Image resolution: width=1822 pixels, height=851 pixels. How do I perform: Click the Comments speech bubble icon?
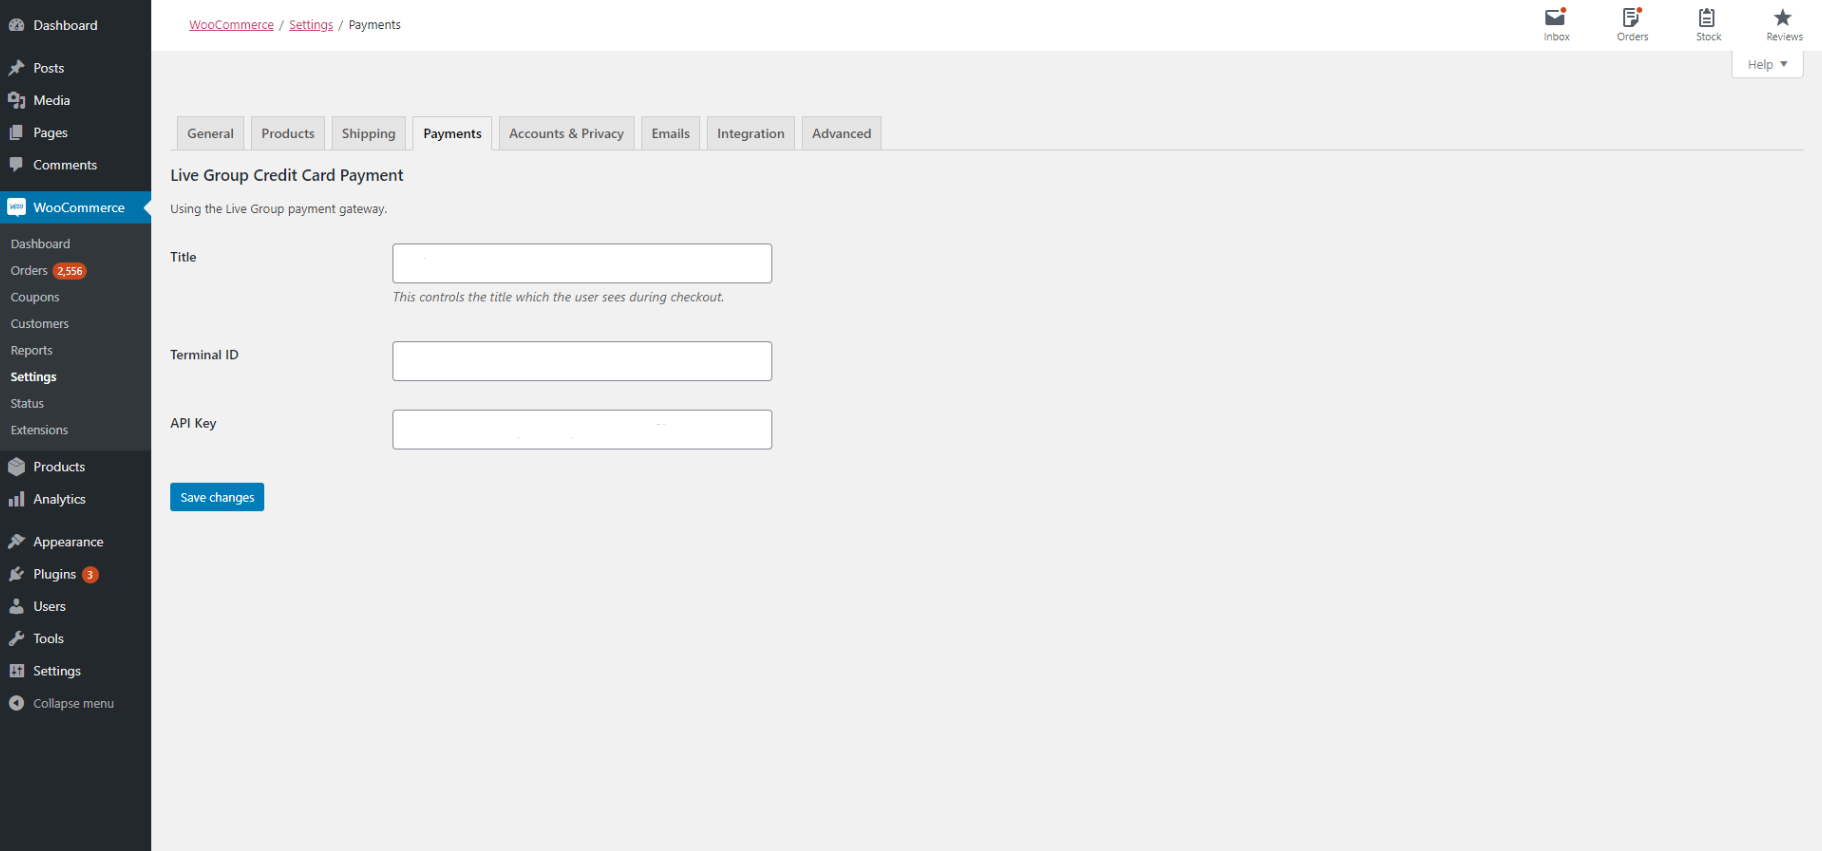(17, 164)
